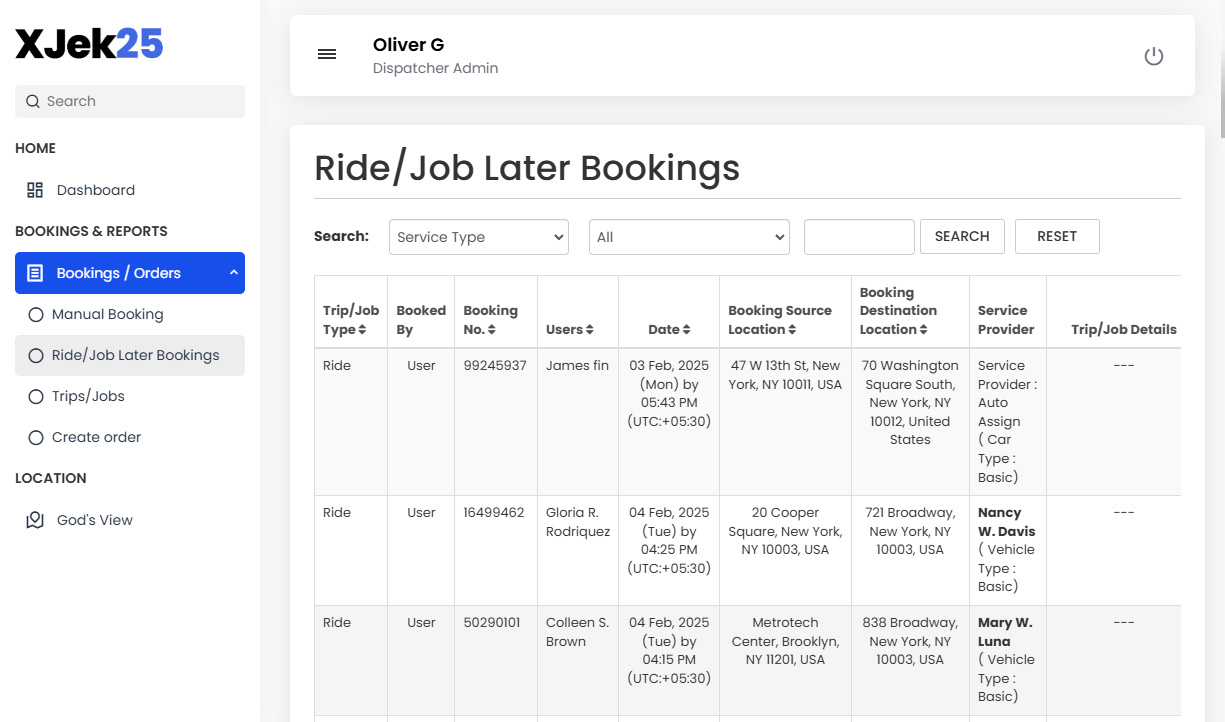The image size is (1225, 722).
Task: Select the Trips/Jobs radio option
Action: (36, 395)
